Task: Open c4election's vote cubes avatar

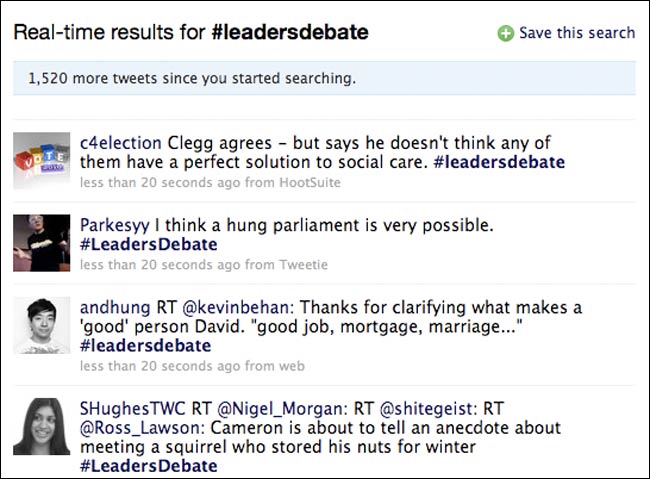Action: coord(41,160)
